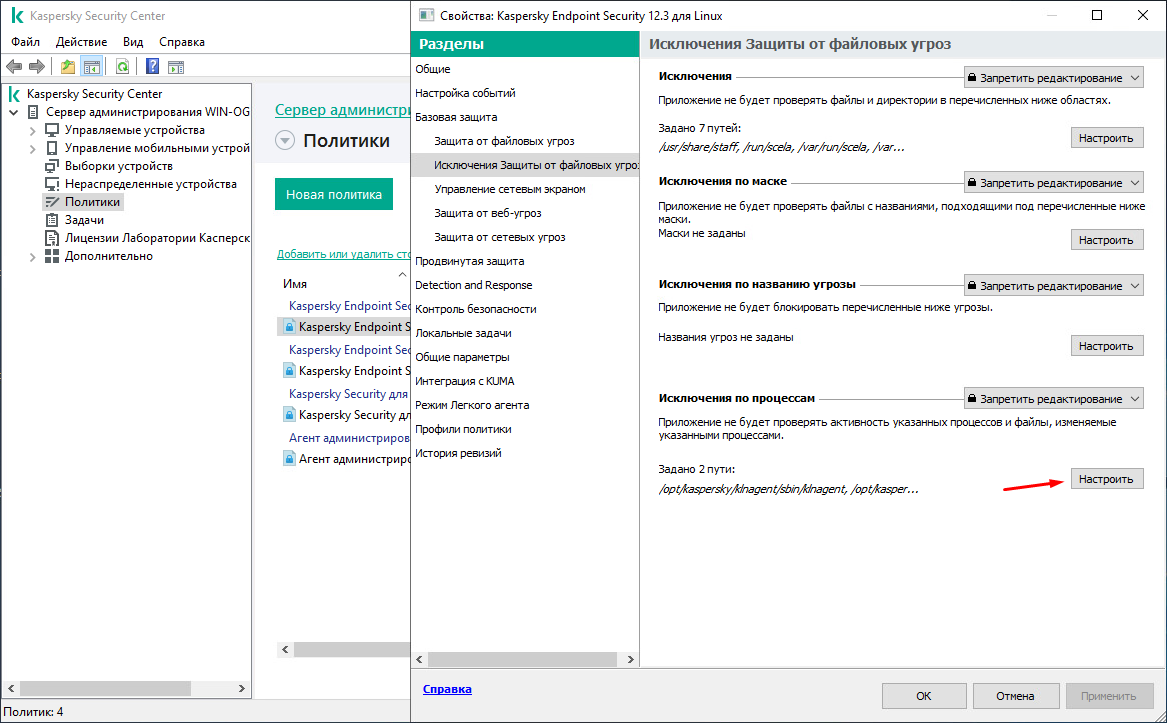Viewport: 1167px width, 723px height.
Task: Click the show/hide action pane toolbar icon
Action: tap(176, 67)
